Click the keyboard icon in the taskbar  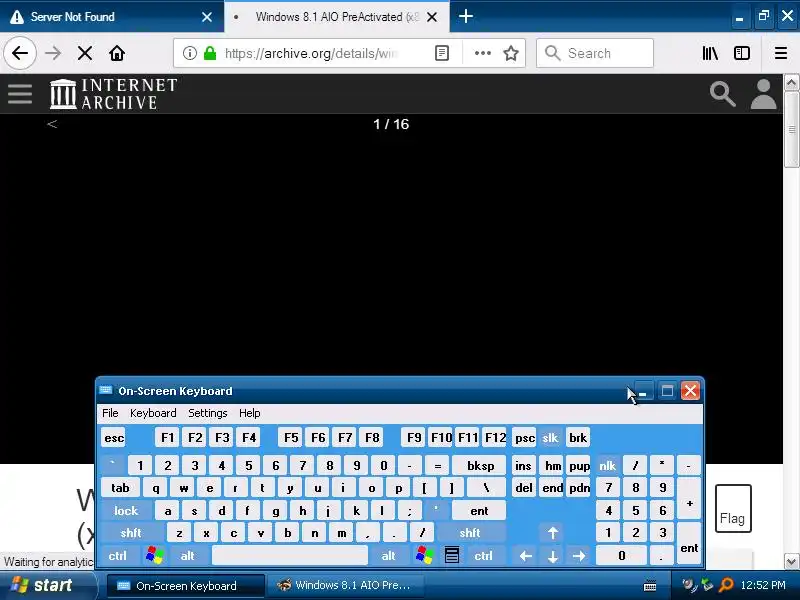click(650, 586)
